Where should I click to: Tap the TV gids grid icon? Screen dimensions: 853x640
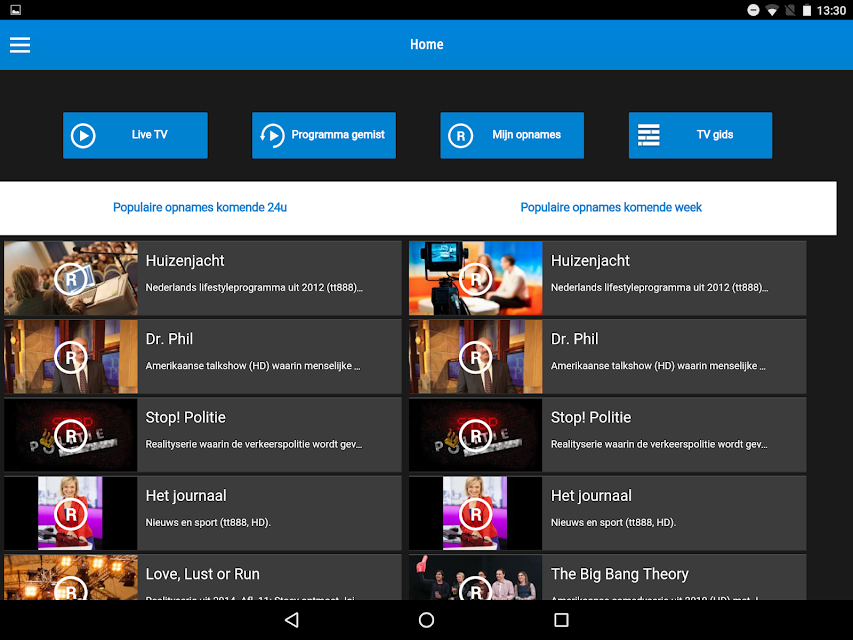tap(648, 135)
